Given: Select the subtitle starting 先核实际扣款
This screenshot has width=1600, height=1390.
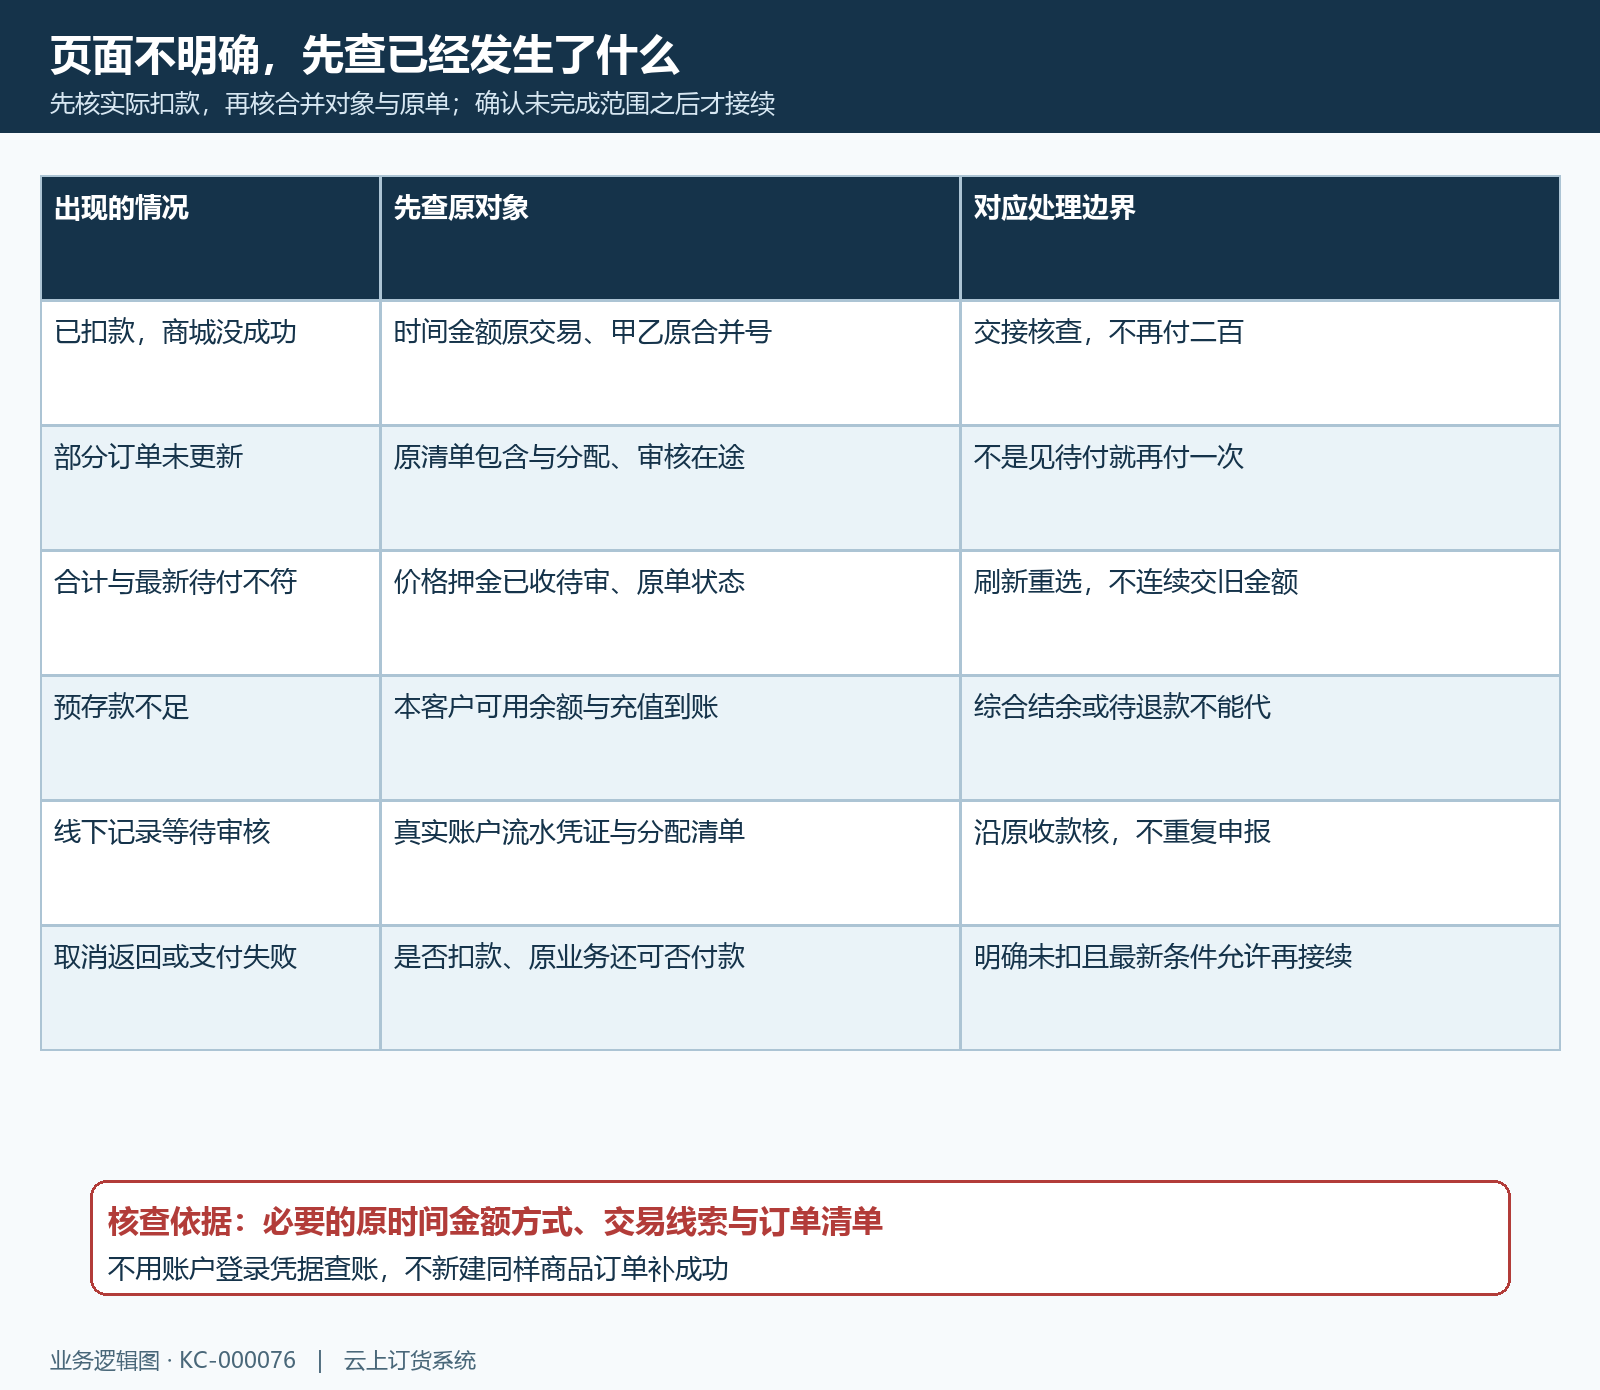Looking at the screenshot, I should point(413,104).
